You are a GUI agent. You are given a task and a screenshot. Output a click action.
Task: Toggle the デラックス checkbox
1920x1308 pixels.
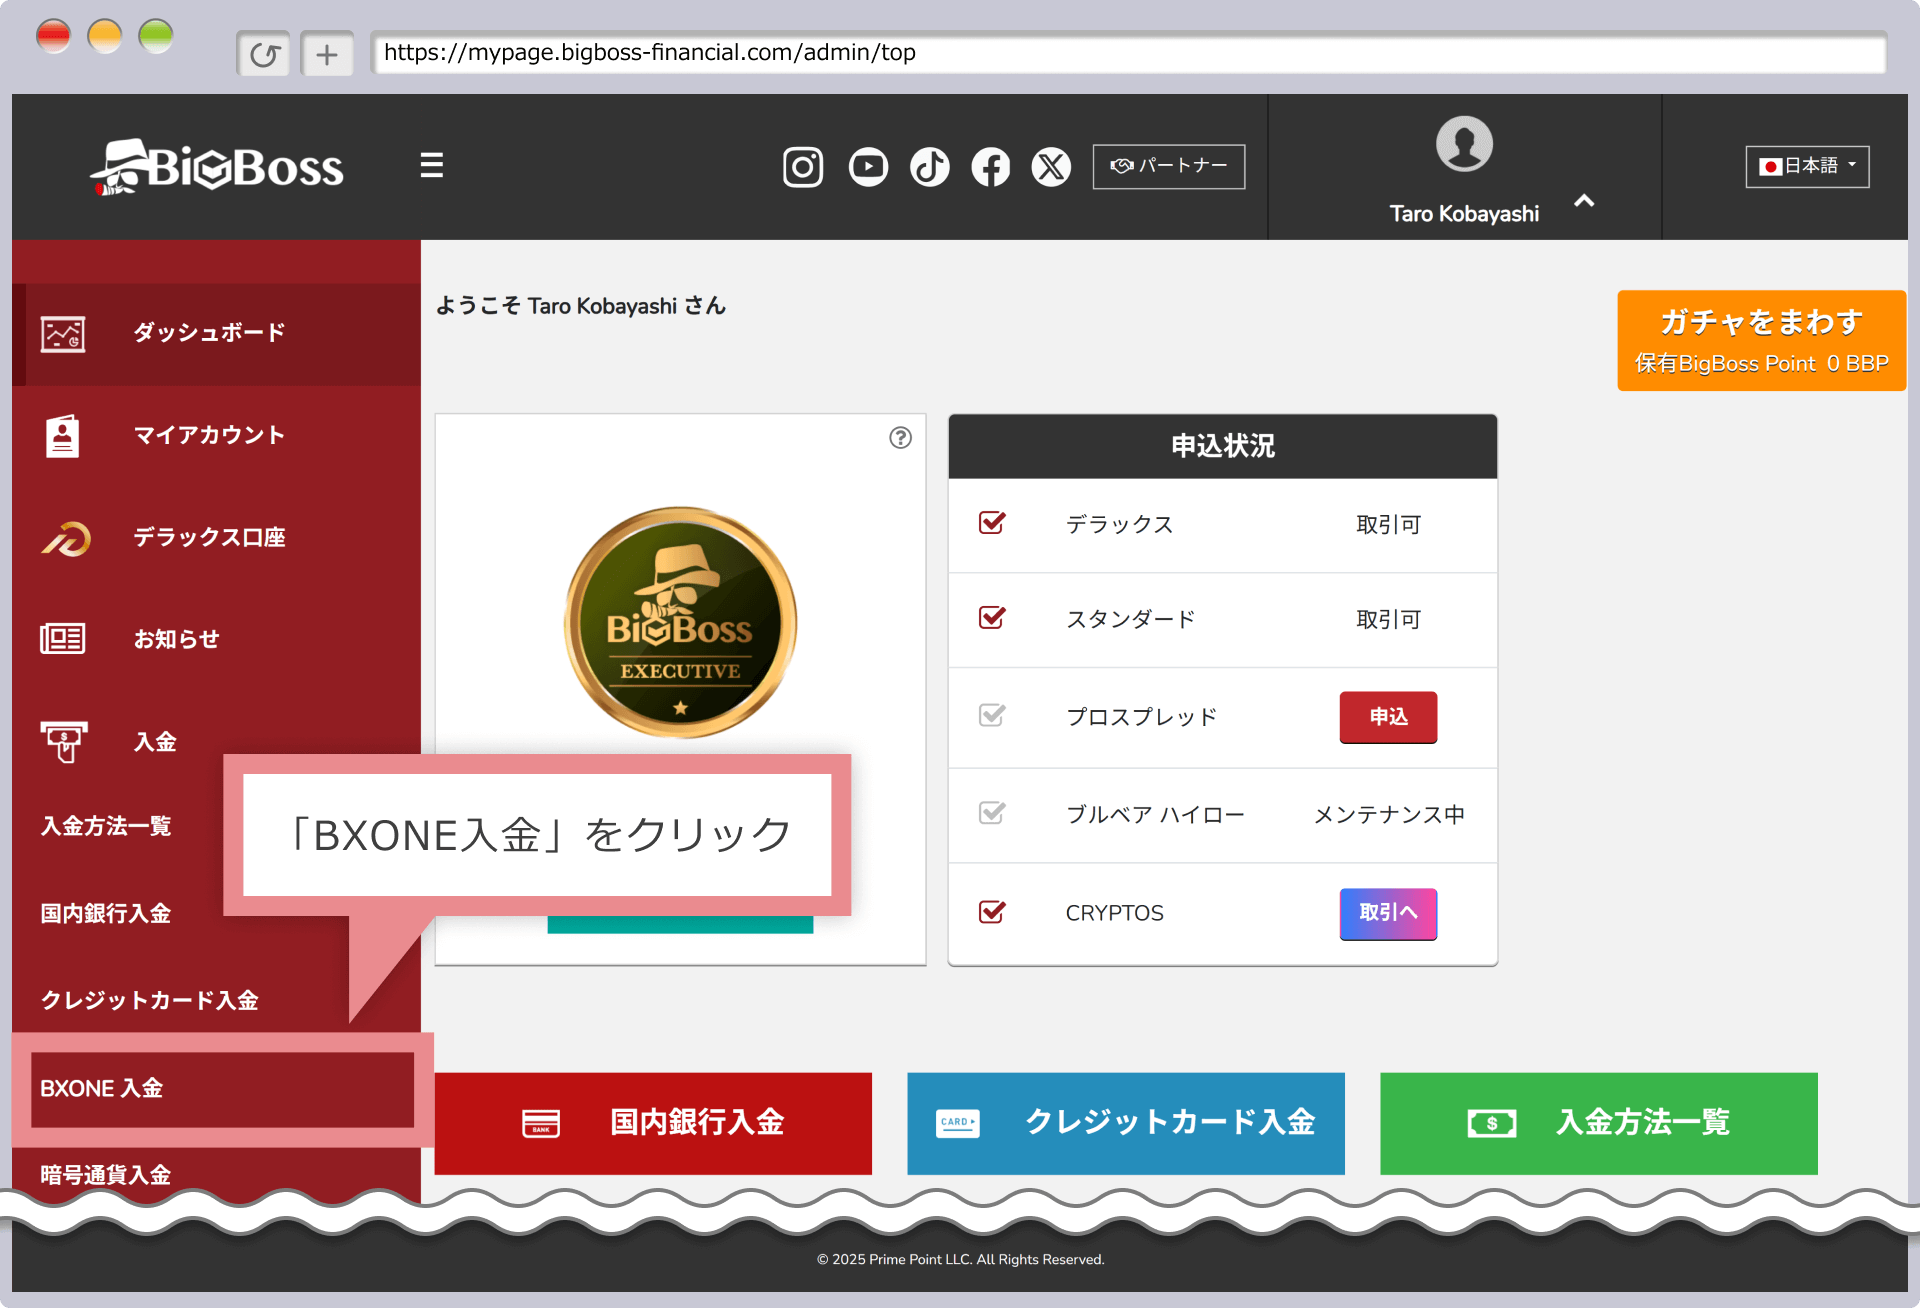(x=991, y=523)
